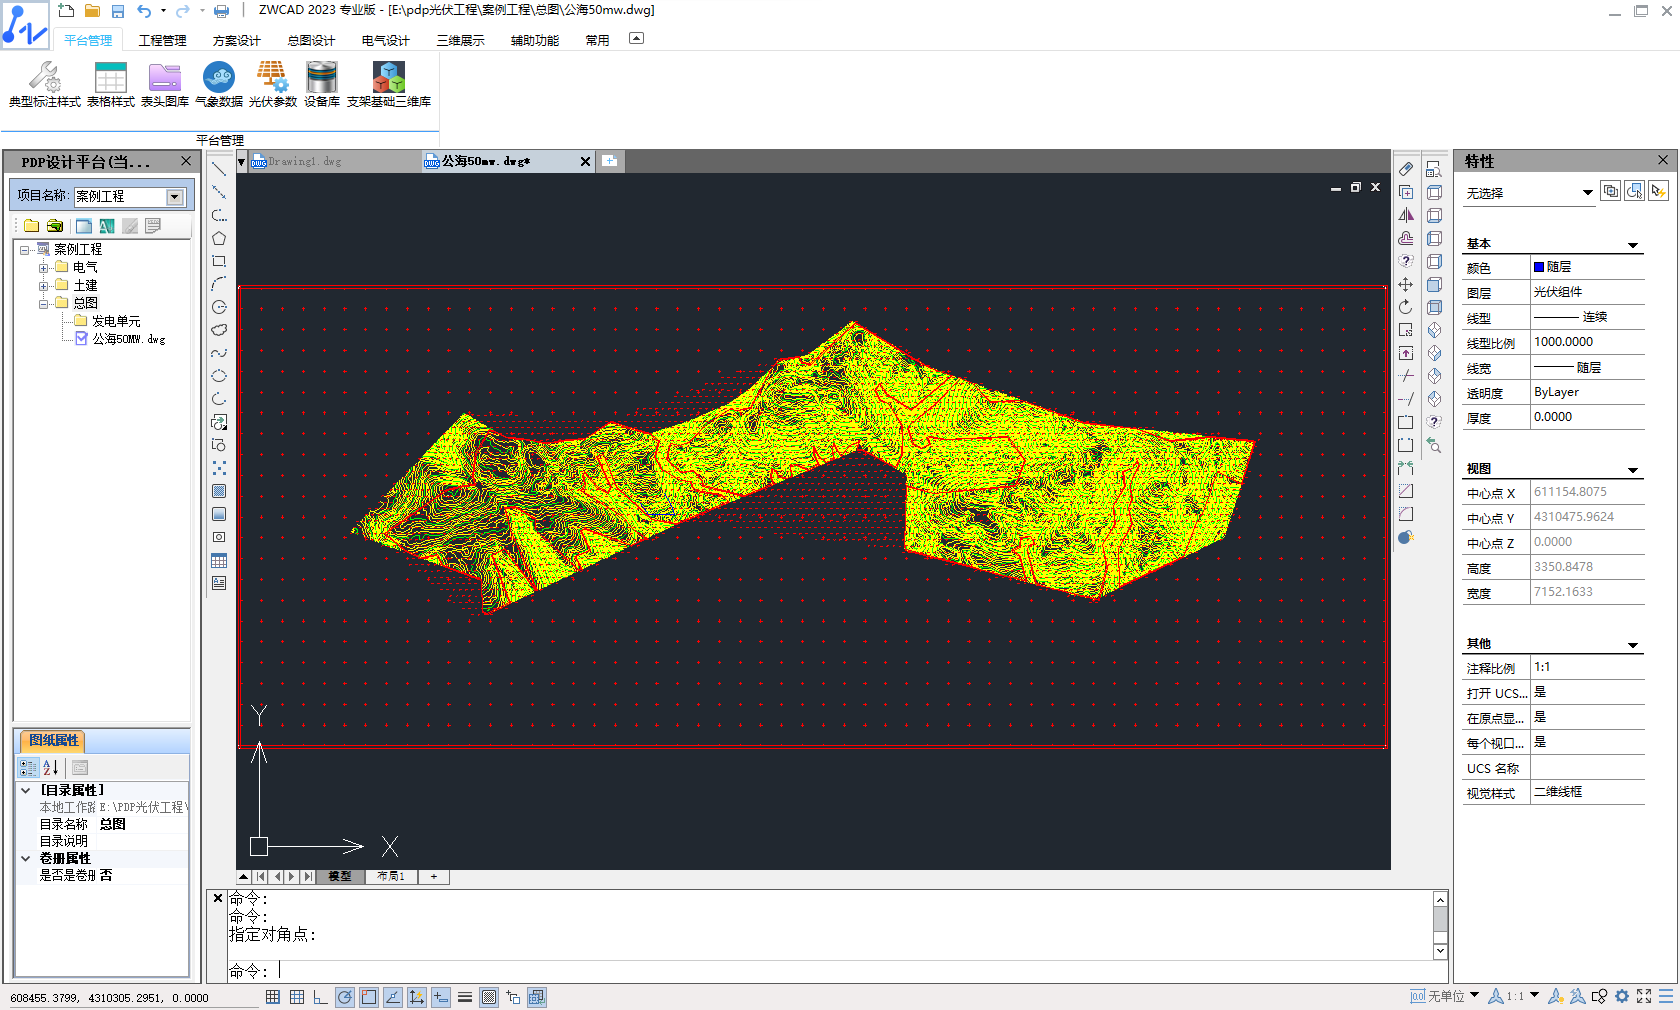Select the Ellipse drawing tool
1680x1010 pixels.
(x=219, y=376)
